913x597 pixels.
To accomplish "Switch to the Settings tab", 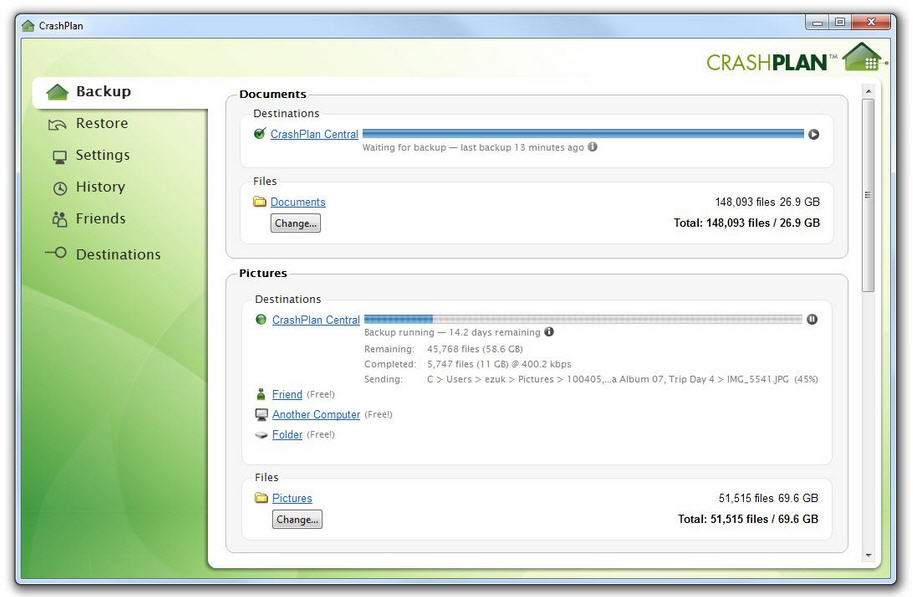I will (x=102, y=156).
